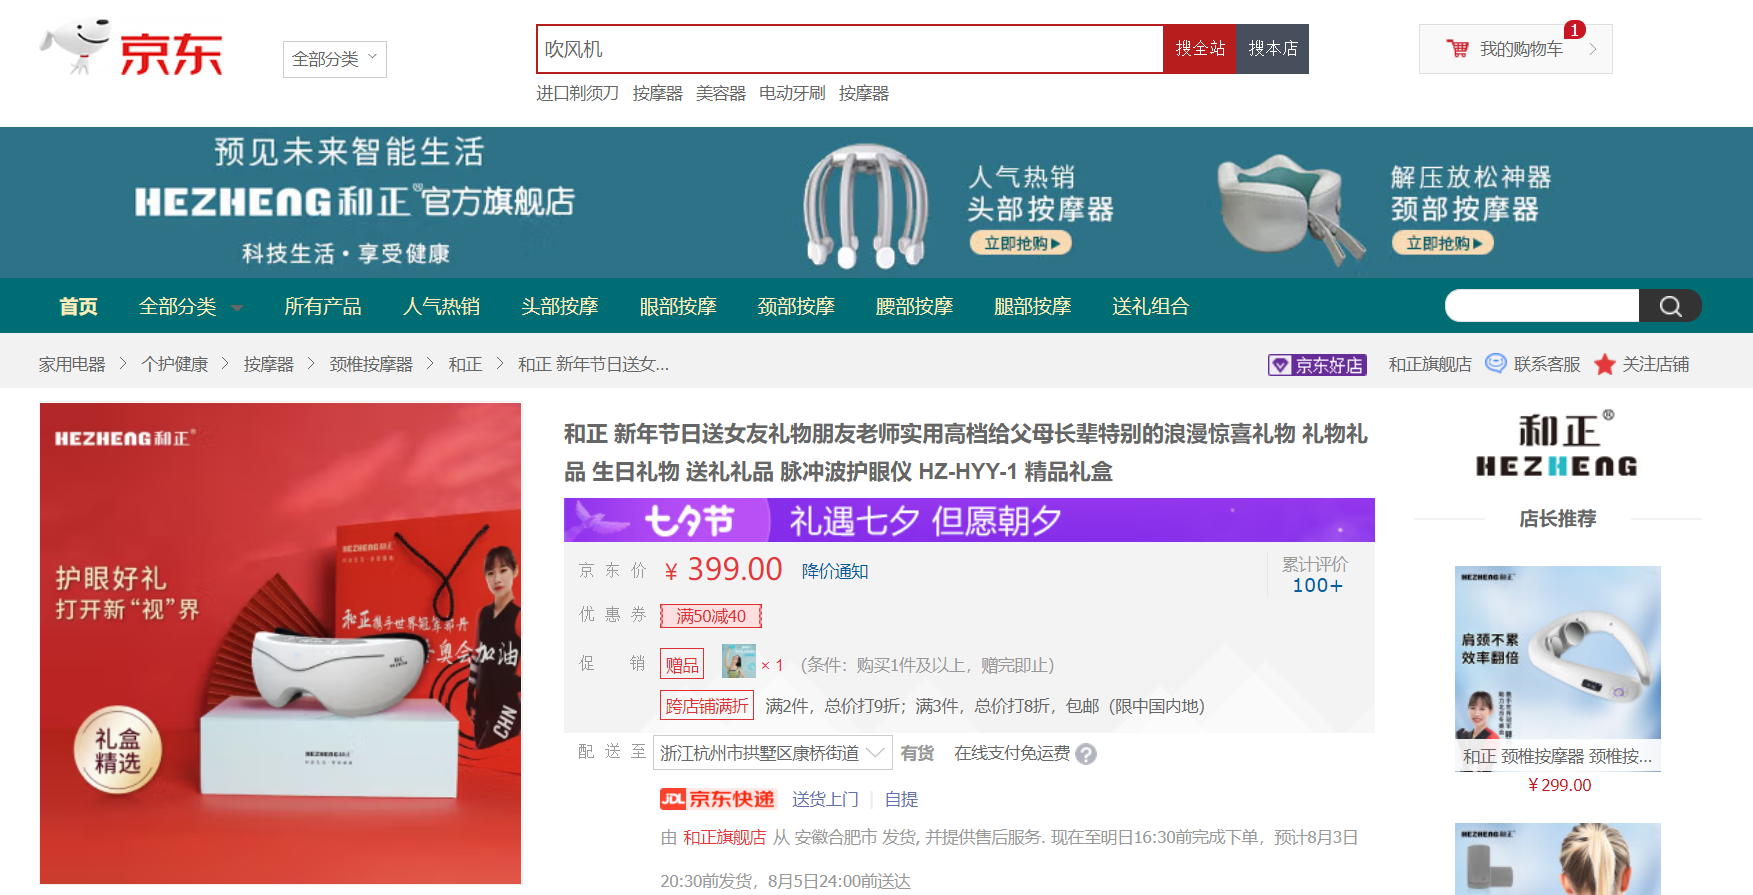Click the store search magnifier icon
Screen dimensions: 1753x895
[x=1670, y=306]
